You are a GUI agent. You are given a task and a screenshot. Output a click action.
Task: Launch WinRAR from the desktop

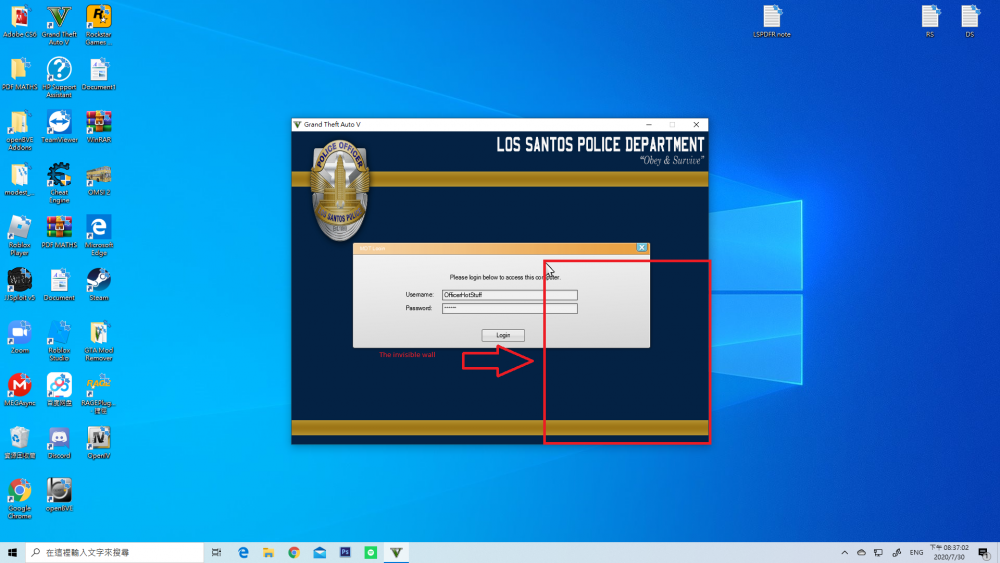click(99, 126)
